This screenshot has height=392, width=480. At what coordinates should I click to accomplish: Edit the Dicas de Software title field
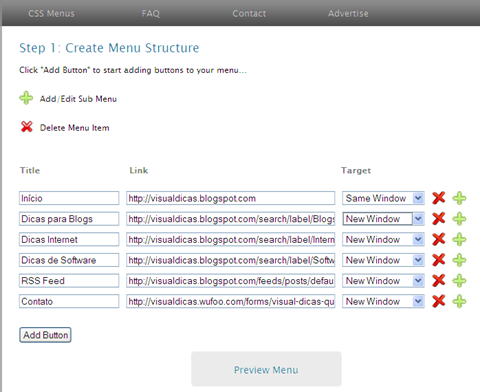(x=69, y=260)
